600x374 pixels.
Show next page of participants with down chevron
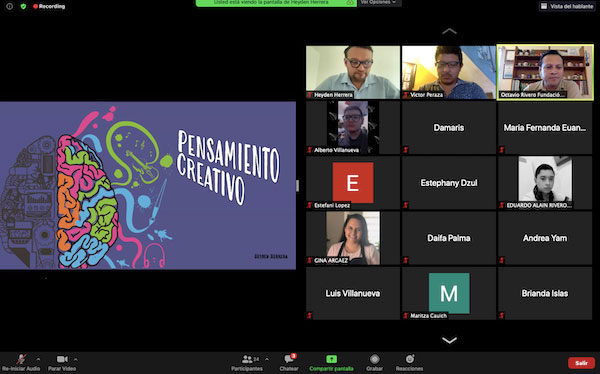tap(449, 340)
